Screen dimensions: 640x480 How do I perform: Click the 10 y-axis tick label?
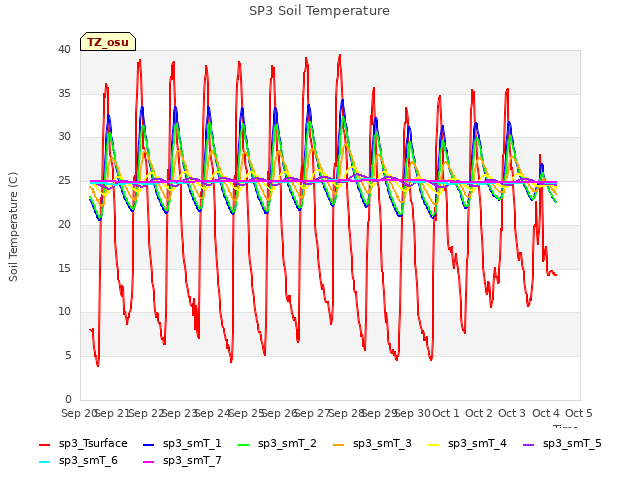click(64, 311)
